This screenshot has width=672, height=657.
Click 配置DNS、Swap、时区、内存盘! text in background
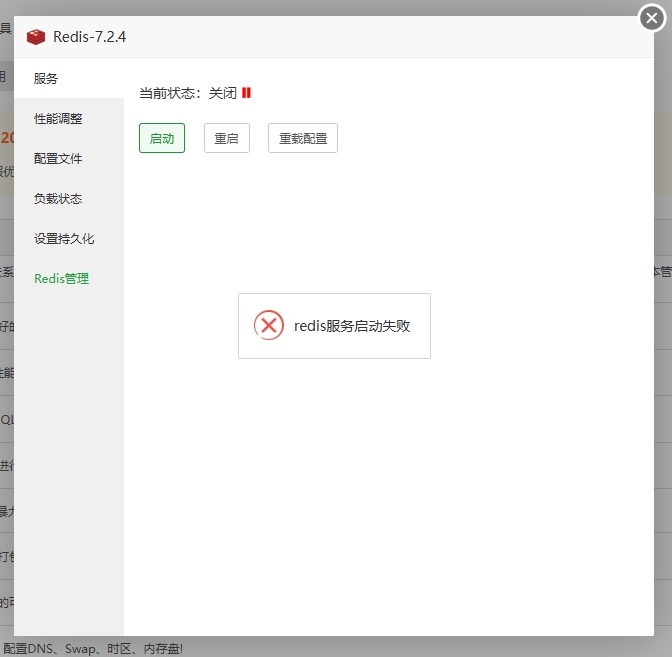93,649
